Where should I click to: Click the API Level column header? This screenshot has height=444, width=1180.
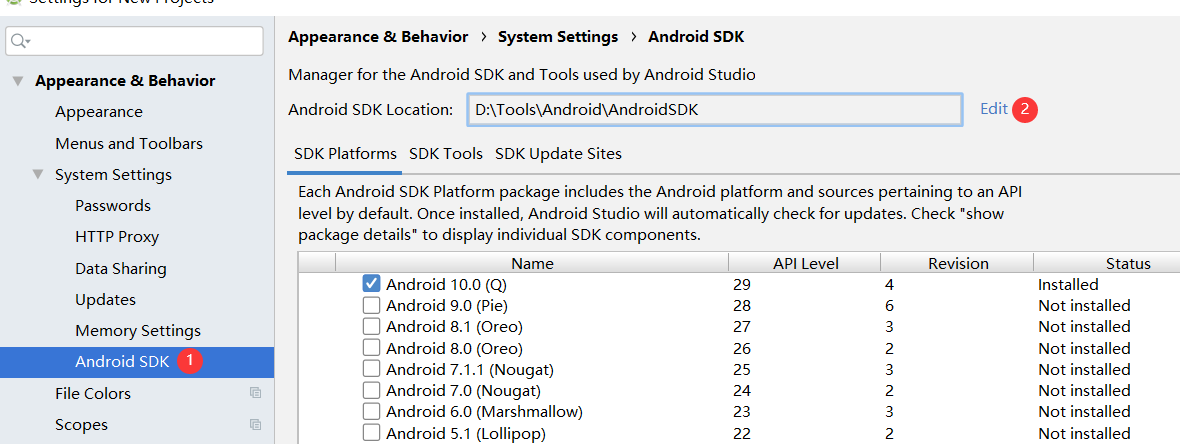(805, 263)
